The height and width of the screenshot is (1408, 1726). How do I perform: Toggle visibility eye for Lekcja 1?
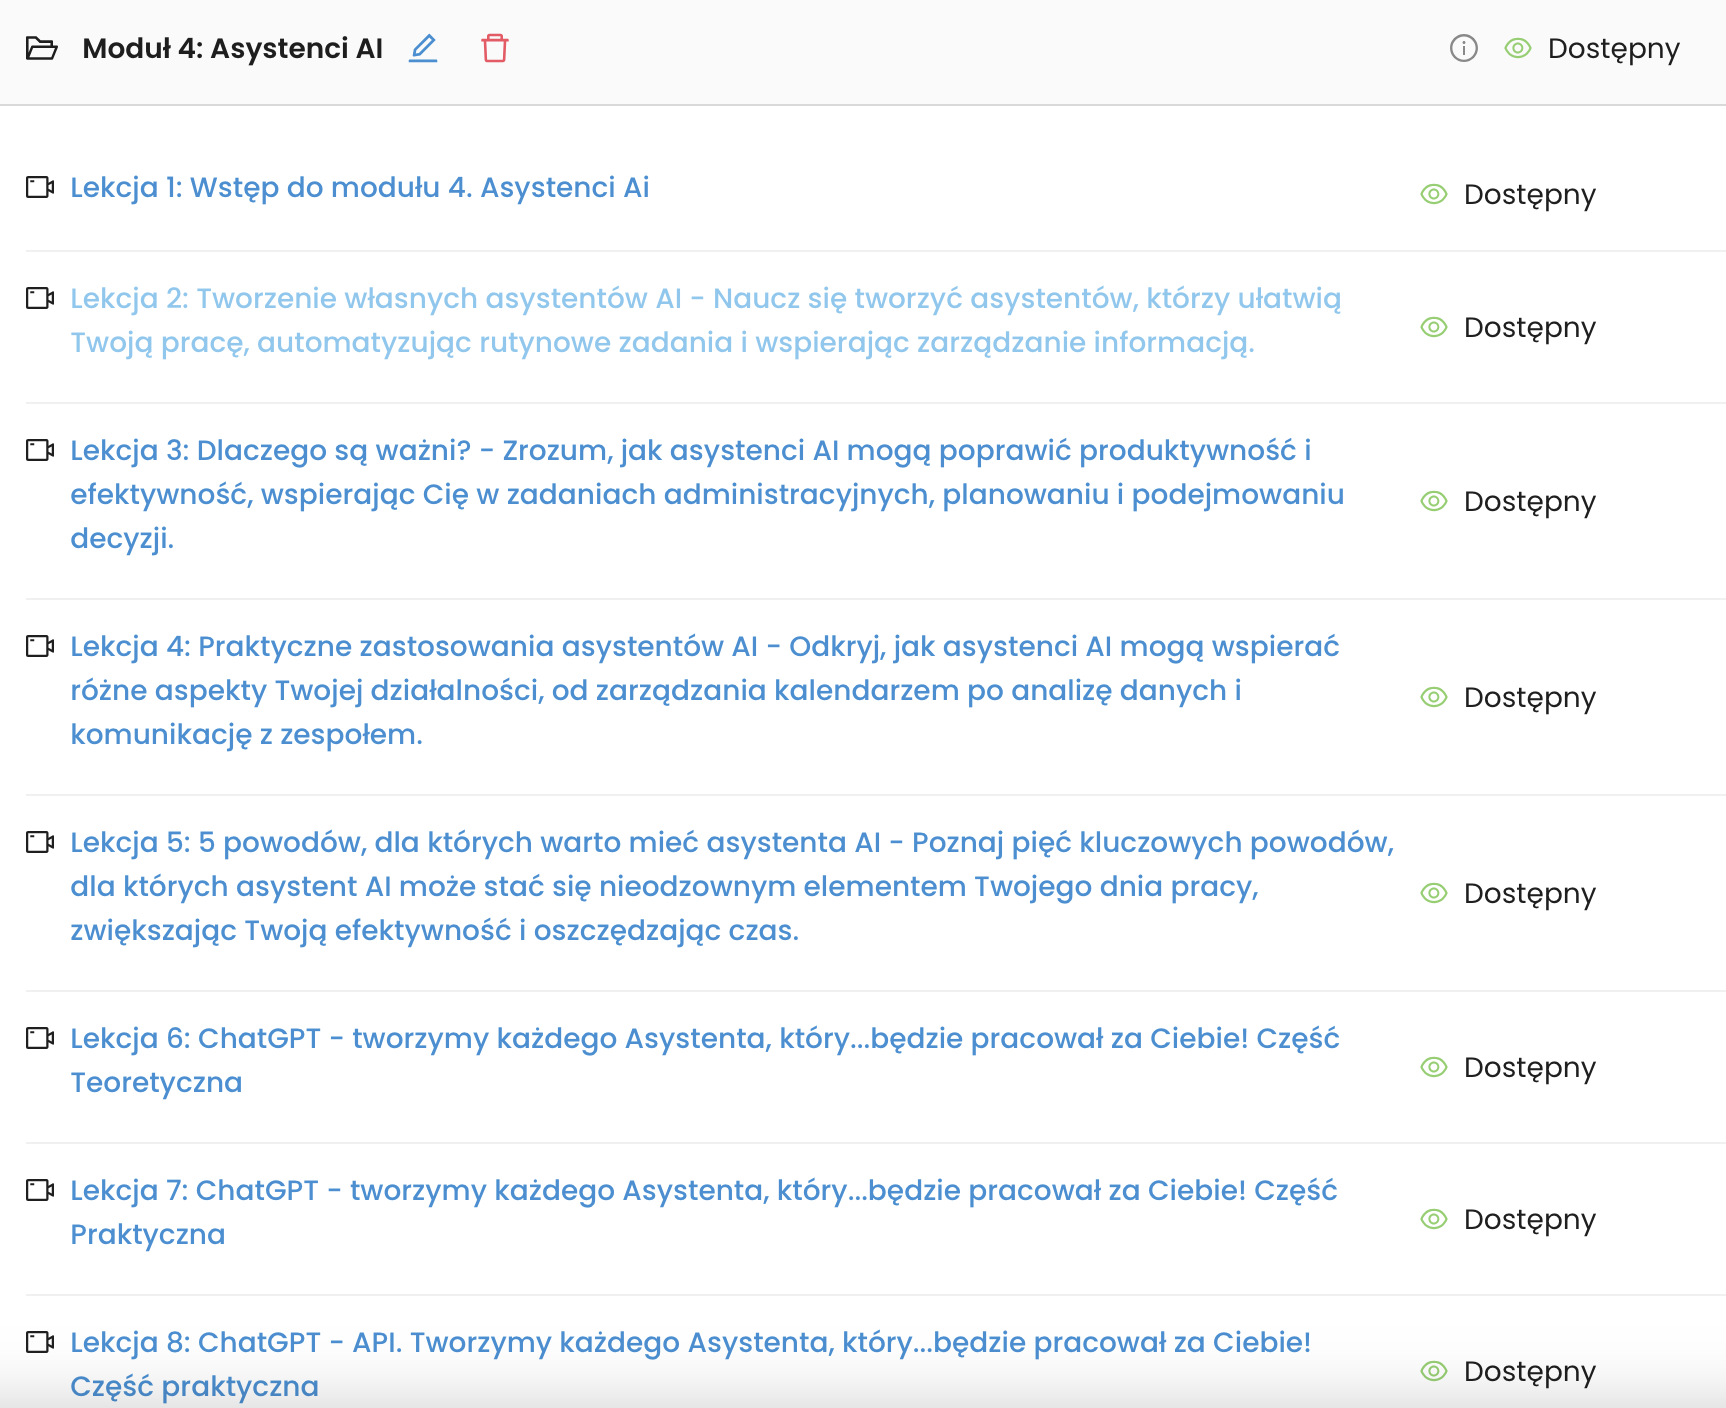click(1434, 194)
